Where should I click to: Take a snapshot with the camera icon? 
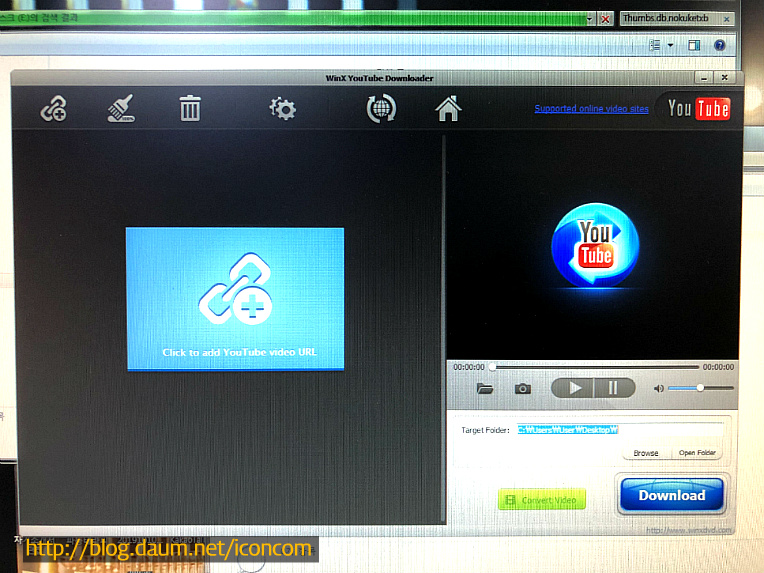(x=523, y=388)
